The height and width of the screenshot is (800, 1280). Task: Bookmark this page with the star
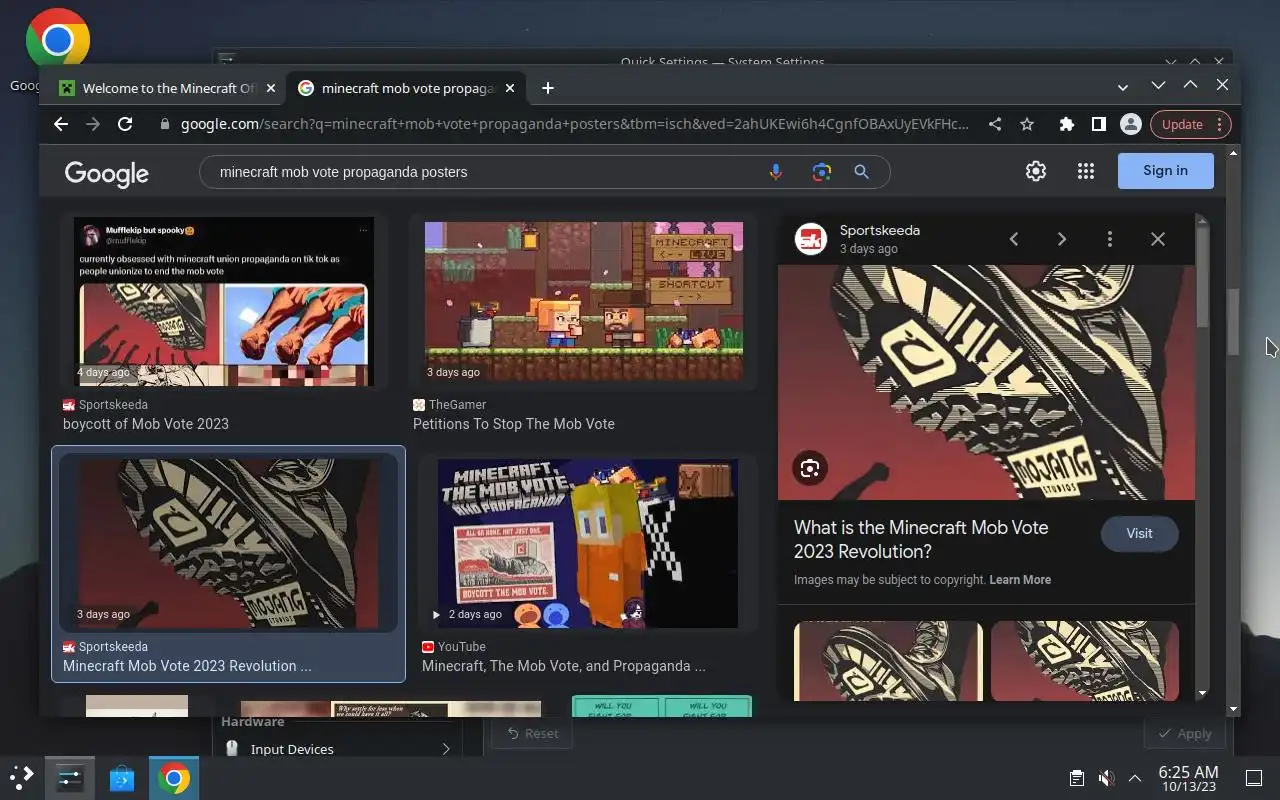click(x=1027, y=124)
